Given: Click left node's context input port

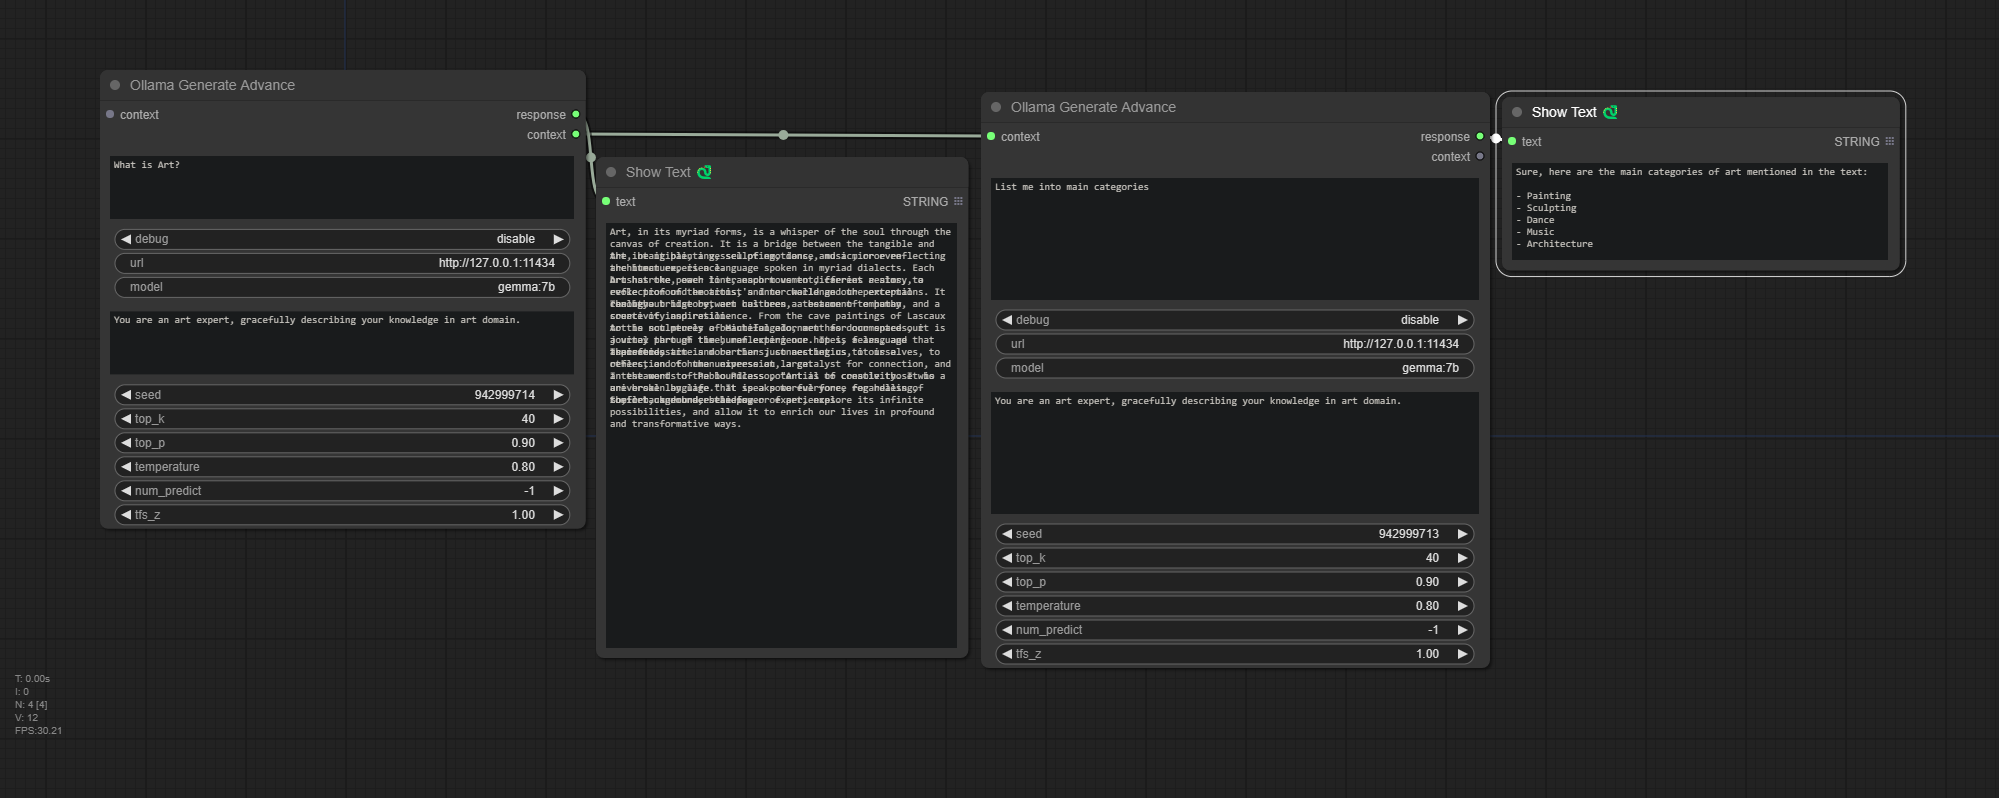Looking at the screenshot, I should click(110, 114).
